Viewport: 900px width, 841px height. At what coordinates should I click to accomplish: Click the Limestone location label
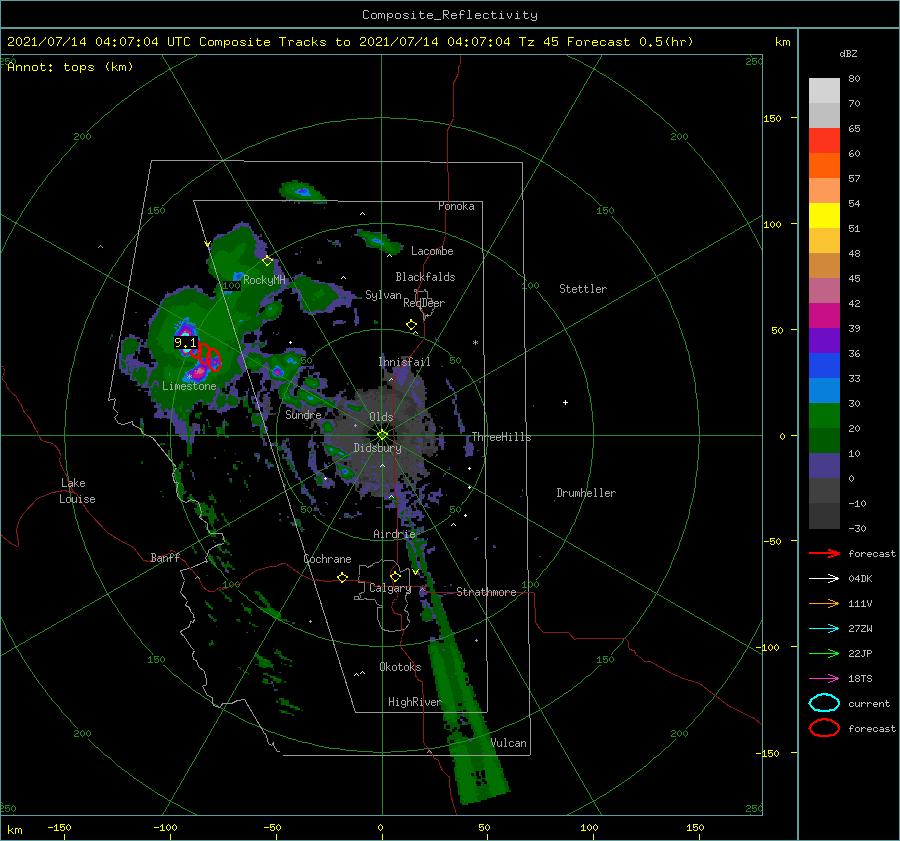189,386
